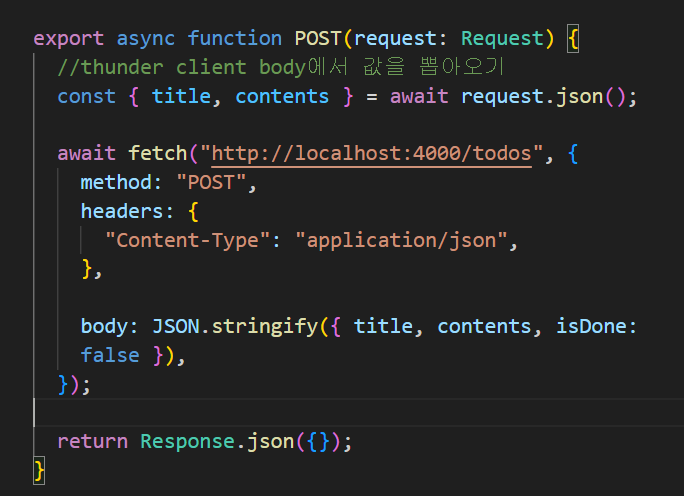Select the Request type annotation
The width and height of the screenshot is (684, 496).
coord(502,38)
